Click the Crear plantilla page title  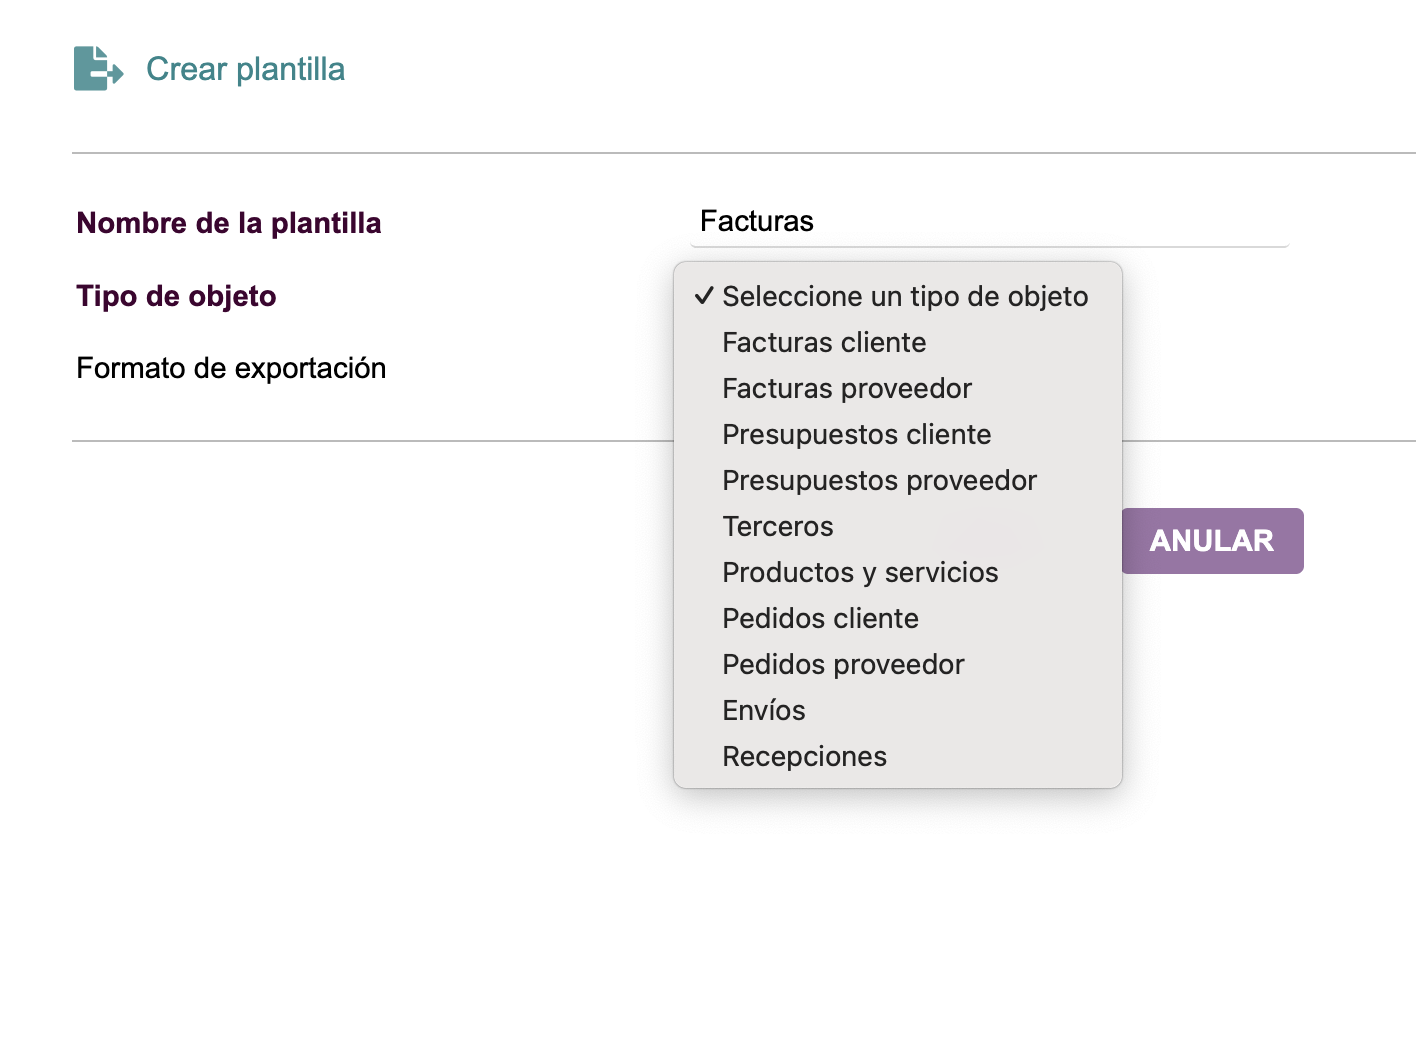click(245, 69)
